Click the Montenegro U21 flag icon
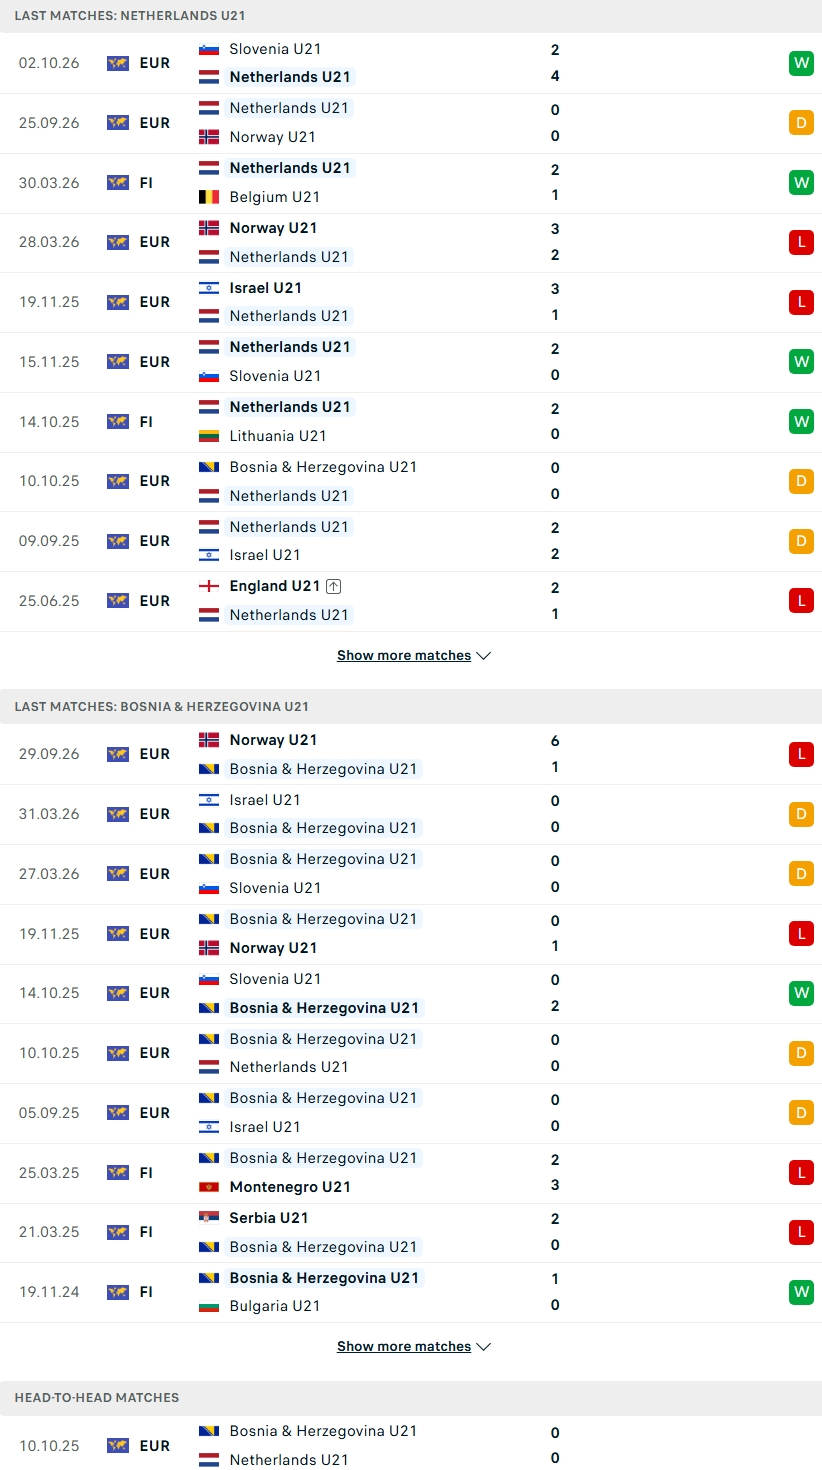This screenshot has width=822, height=1470. 209,1187
